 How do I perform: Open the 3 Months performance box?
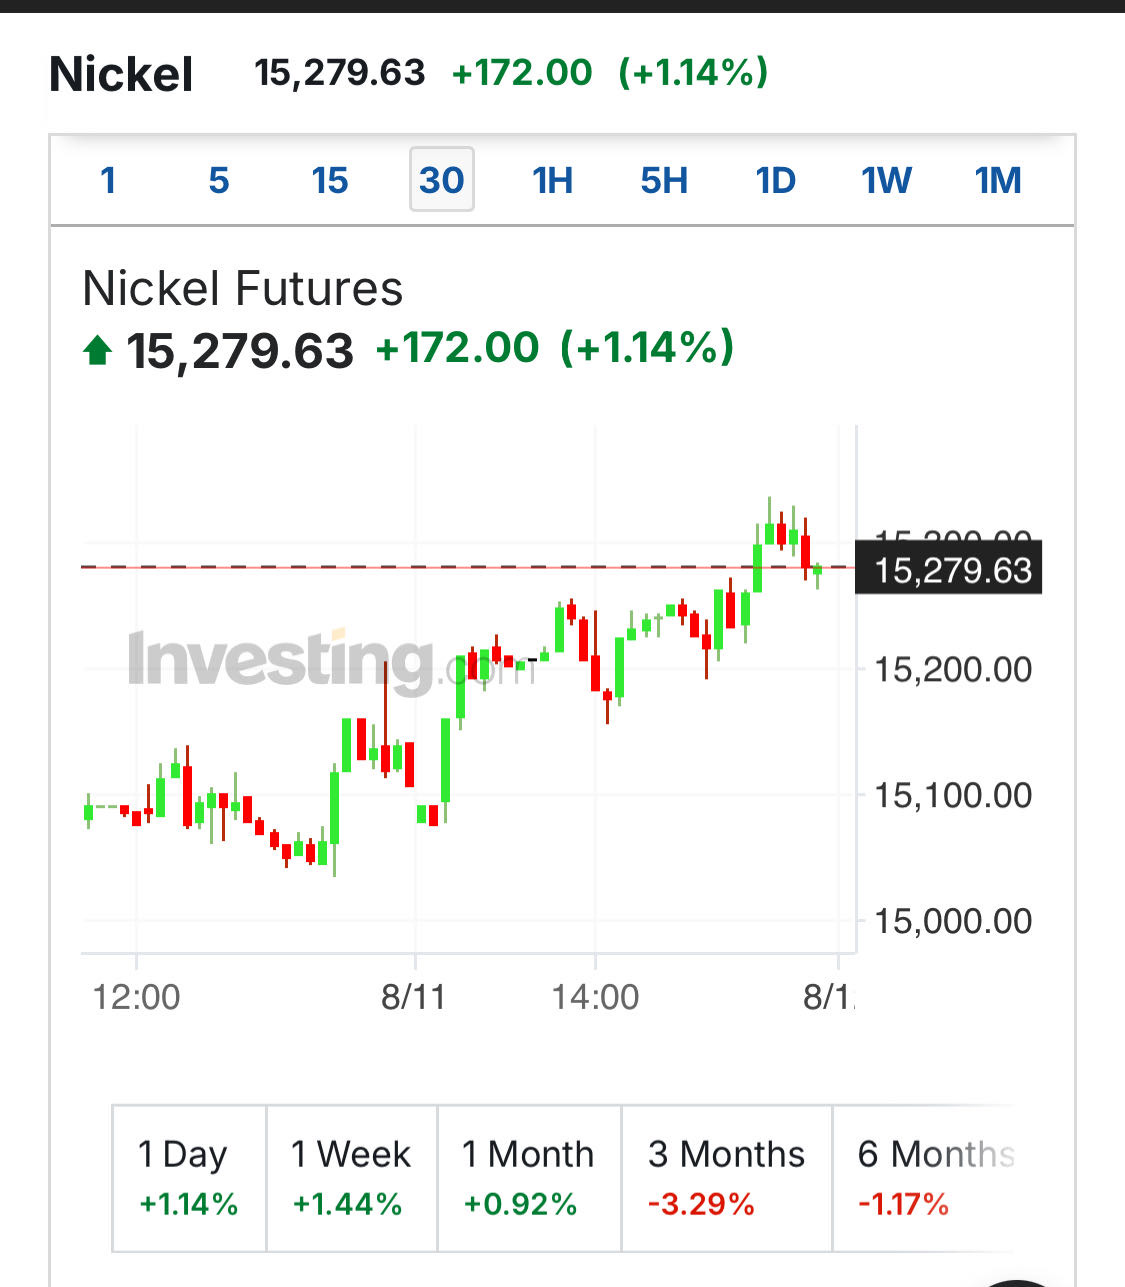pos(726,1178)
